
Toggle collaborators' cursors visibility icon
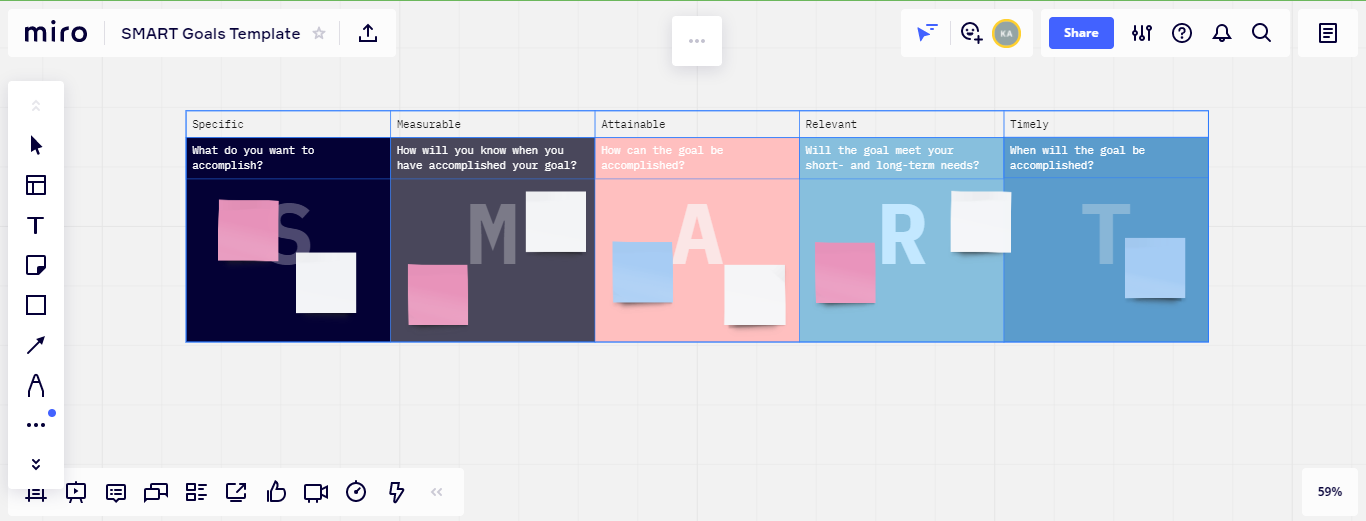click(x=928, y=33)
